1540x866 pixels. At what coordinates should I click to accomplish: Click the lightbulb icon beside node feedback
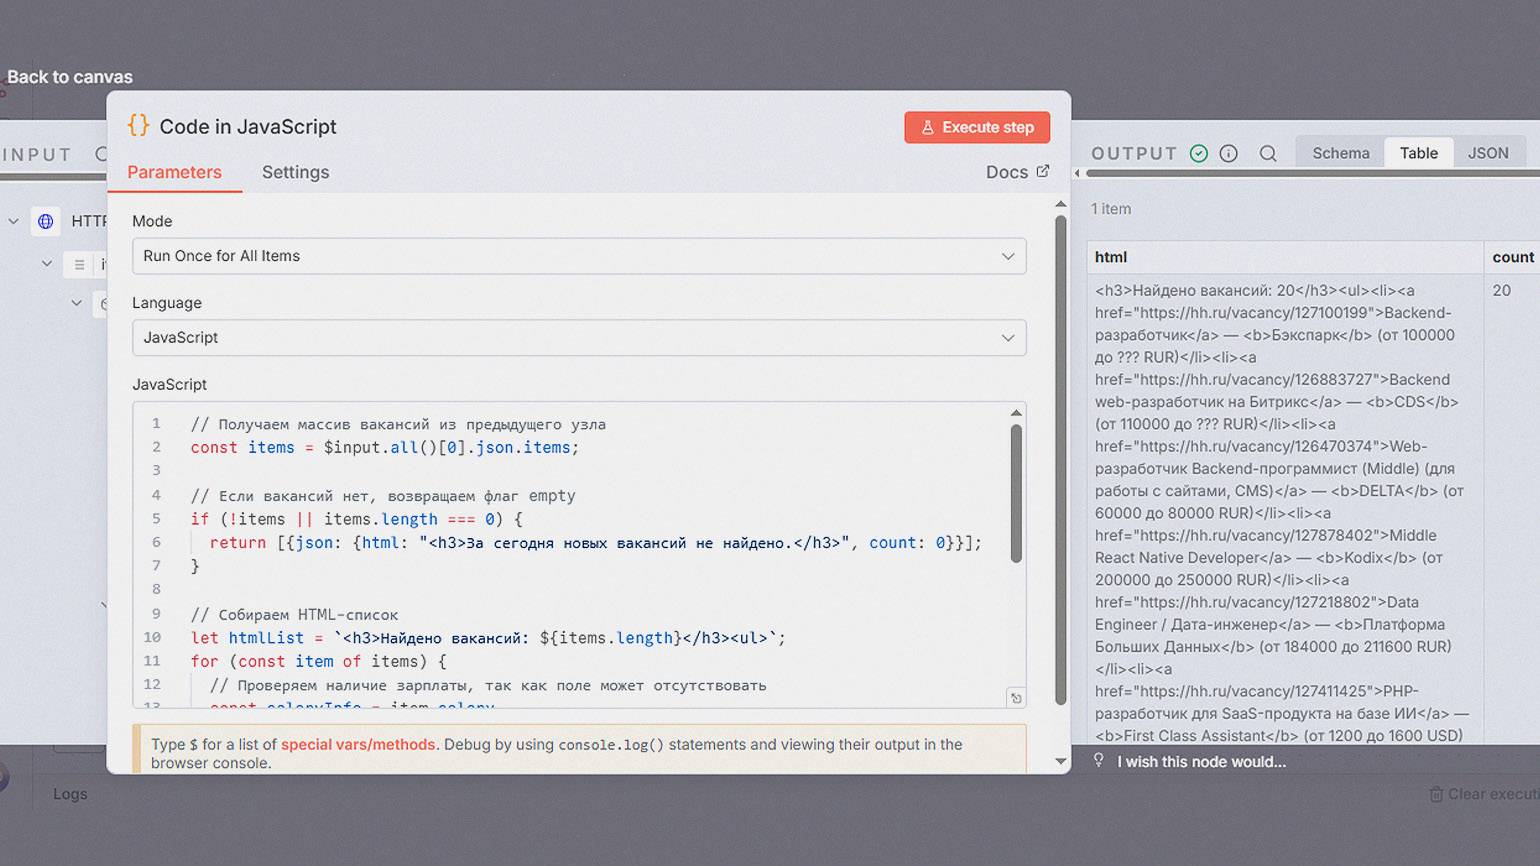(1098, 761)
